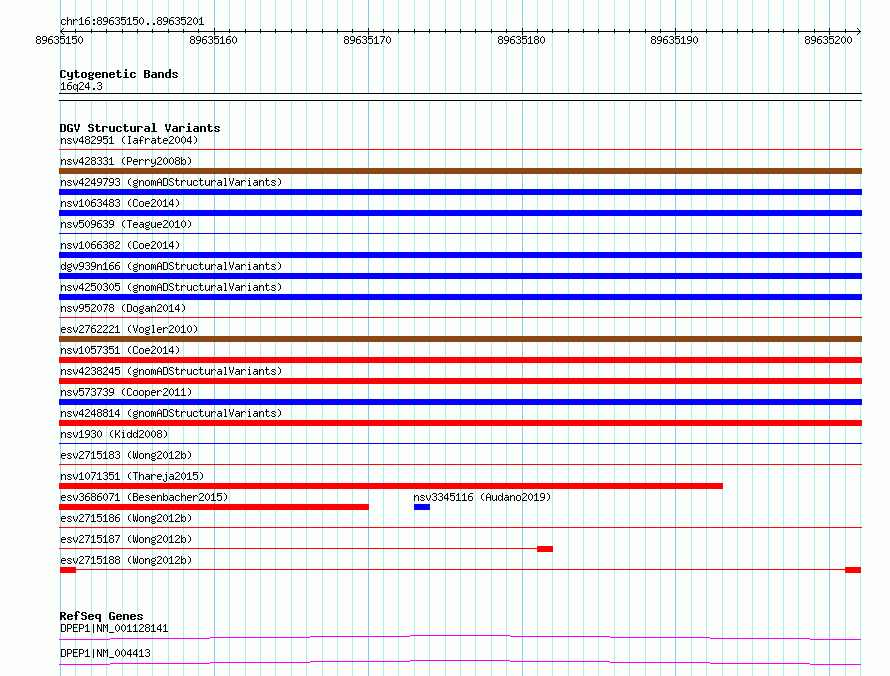The image size is (890, 676).
Task: Select the nsv4248814 (gnomADStructuralVariants) label
Action: click(x=171, y=413)
